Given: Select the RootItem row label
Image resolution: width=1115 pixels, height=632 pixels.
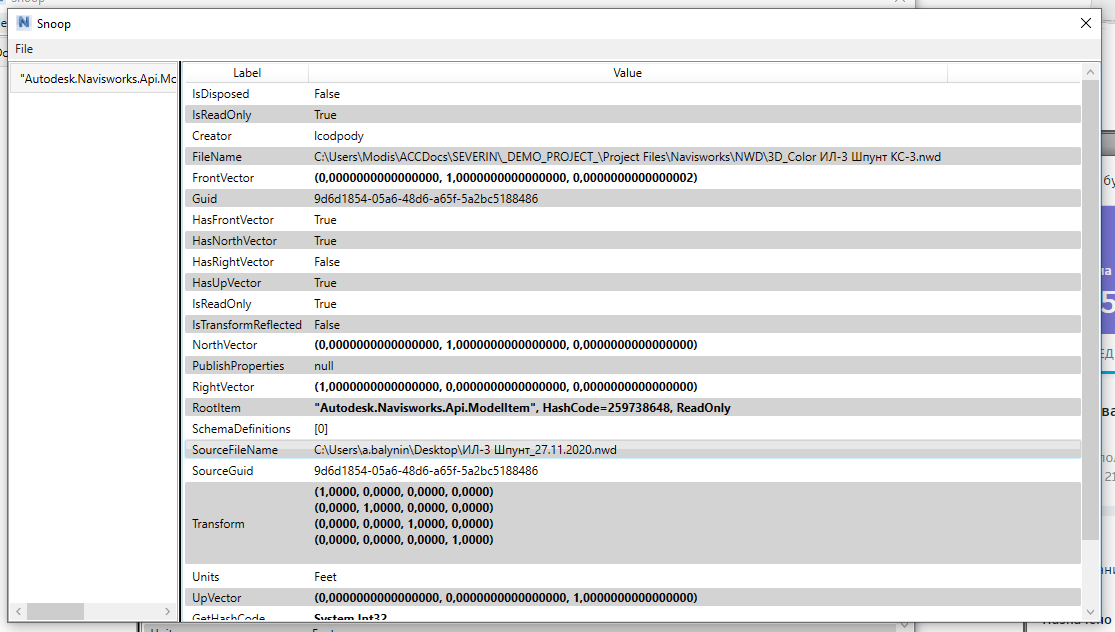Looking at the screenshot, I should (216, 408).
